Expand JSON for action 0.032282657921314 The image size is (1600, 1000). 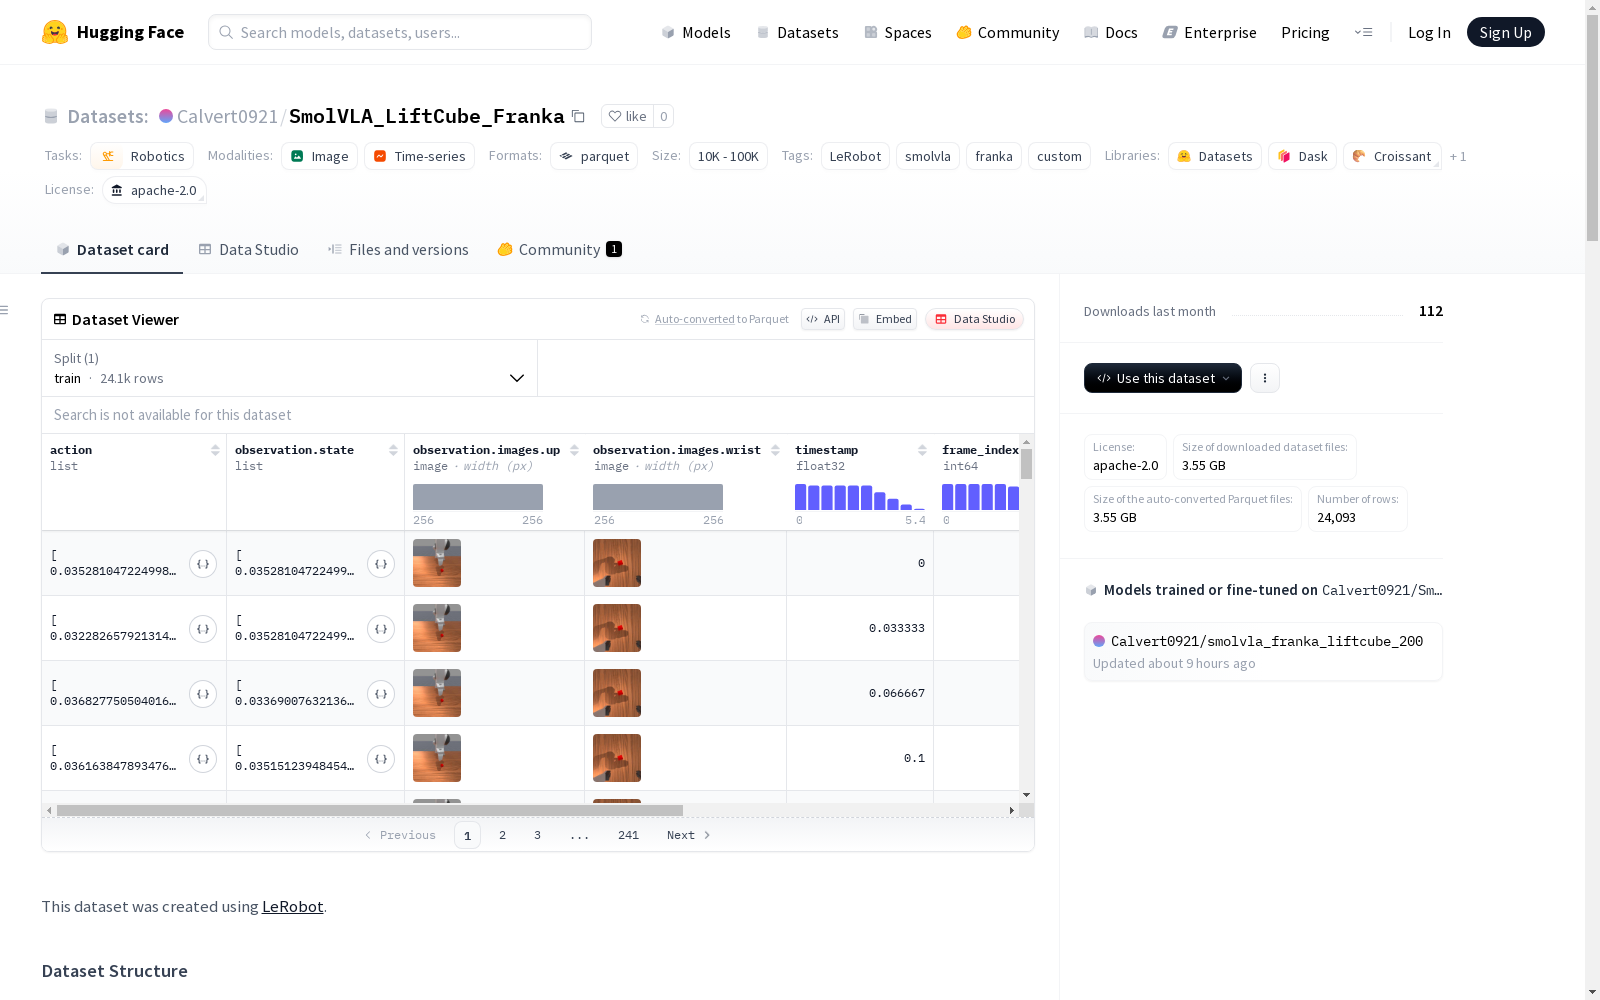point(203,629)
